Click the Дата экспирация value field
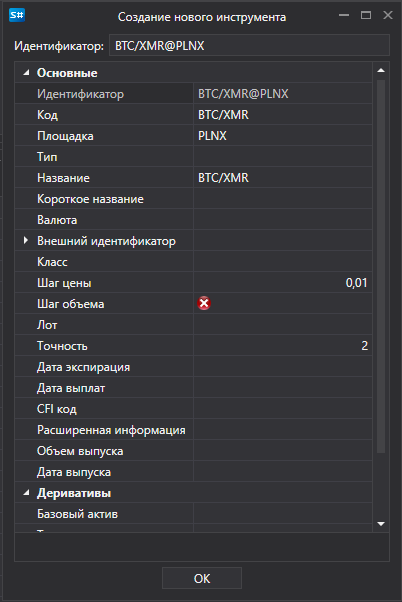The width and height of the screenshot is (402, 602). [283, 367]
